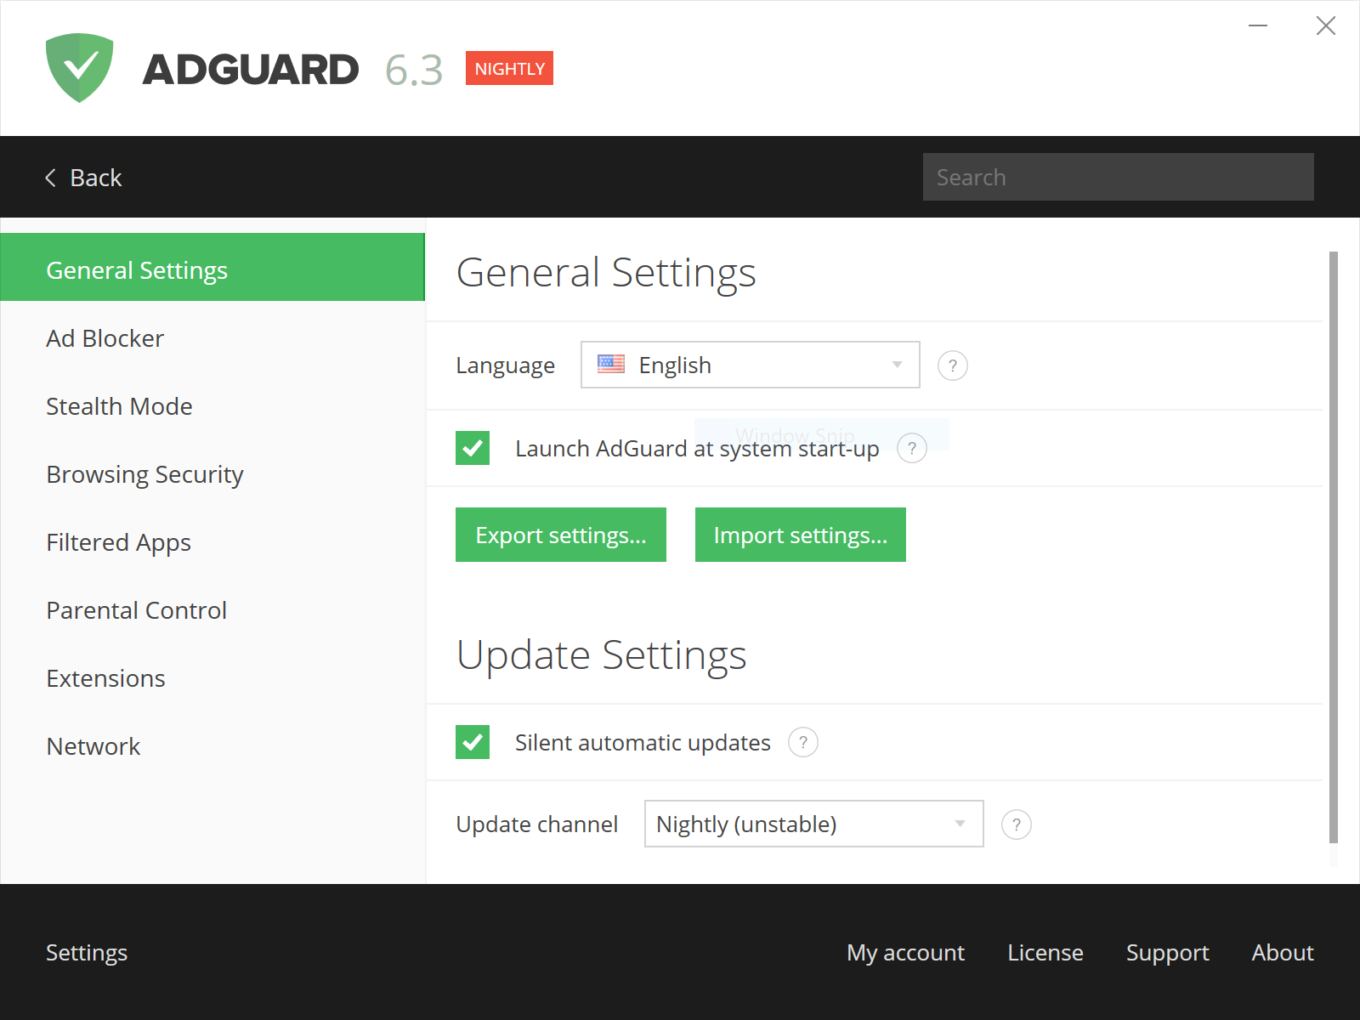
Task: Open the Ad Blocker section
Action: click(x=212, y=338)
